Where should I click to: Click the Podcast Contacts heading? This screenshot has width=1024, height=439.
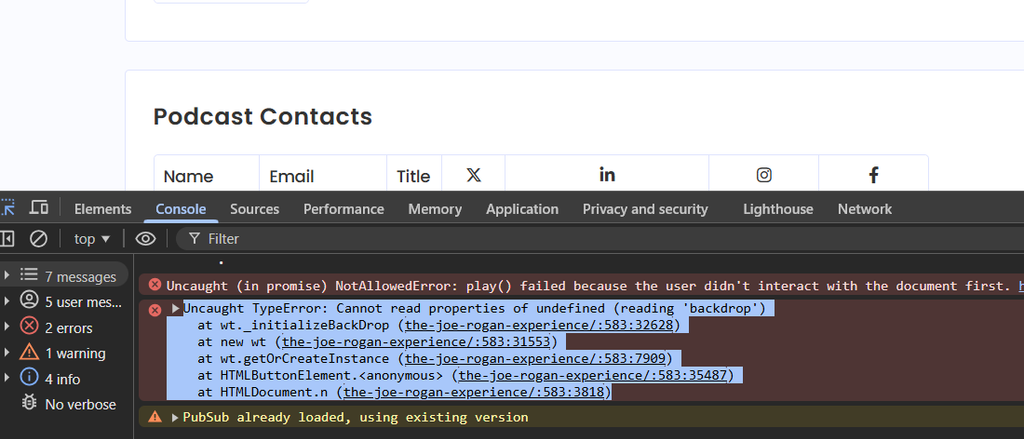pyautogui.click(x=263, y=116)
